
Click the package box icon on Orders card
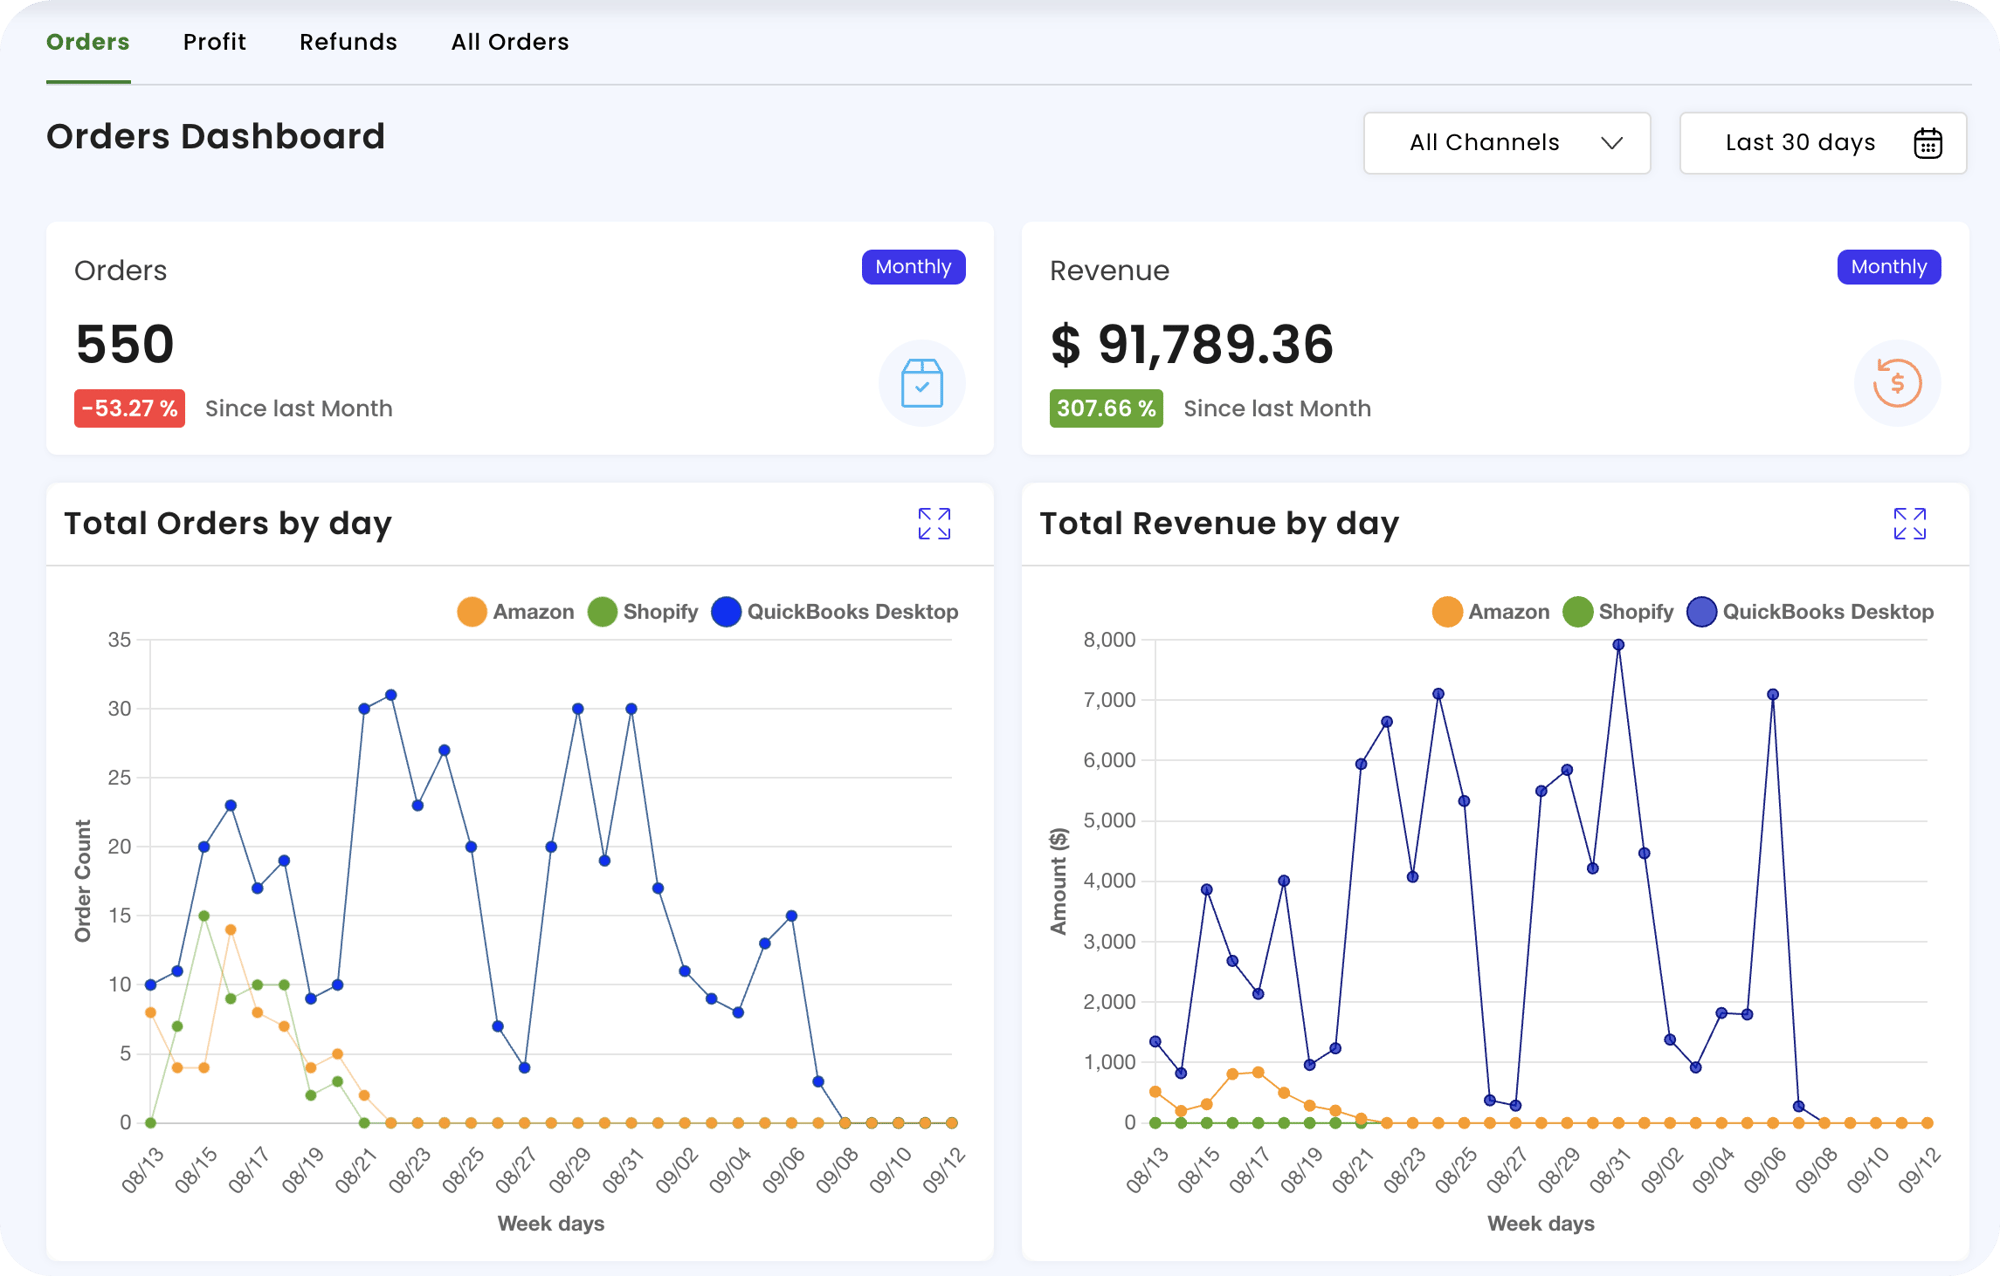pyautogui.click(x=922, y=383)
